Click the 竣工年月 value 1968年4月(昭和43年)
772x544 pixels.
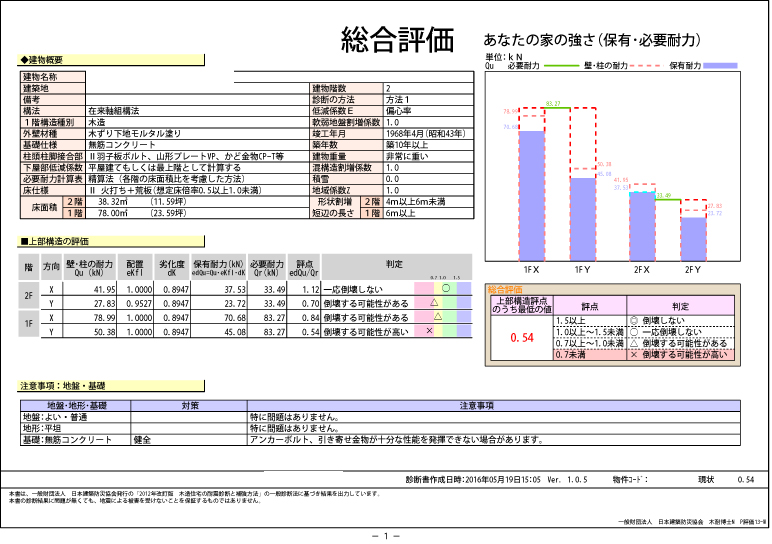coord(425,134)
